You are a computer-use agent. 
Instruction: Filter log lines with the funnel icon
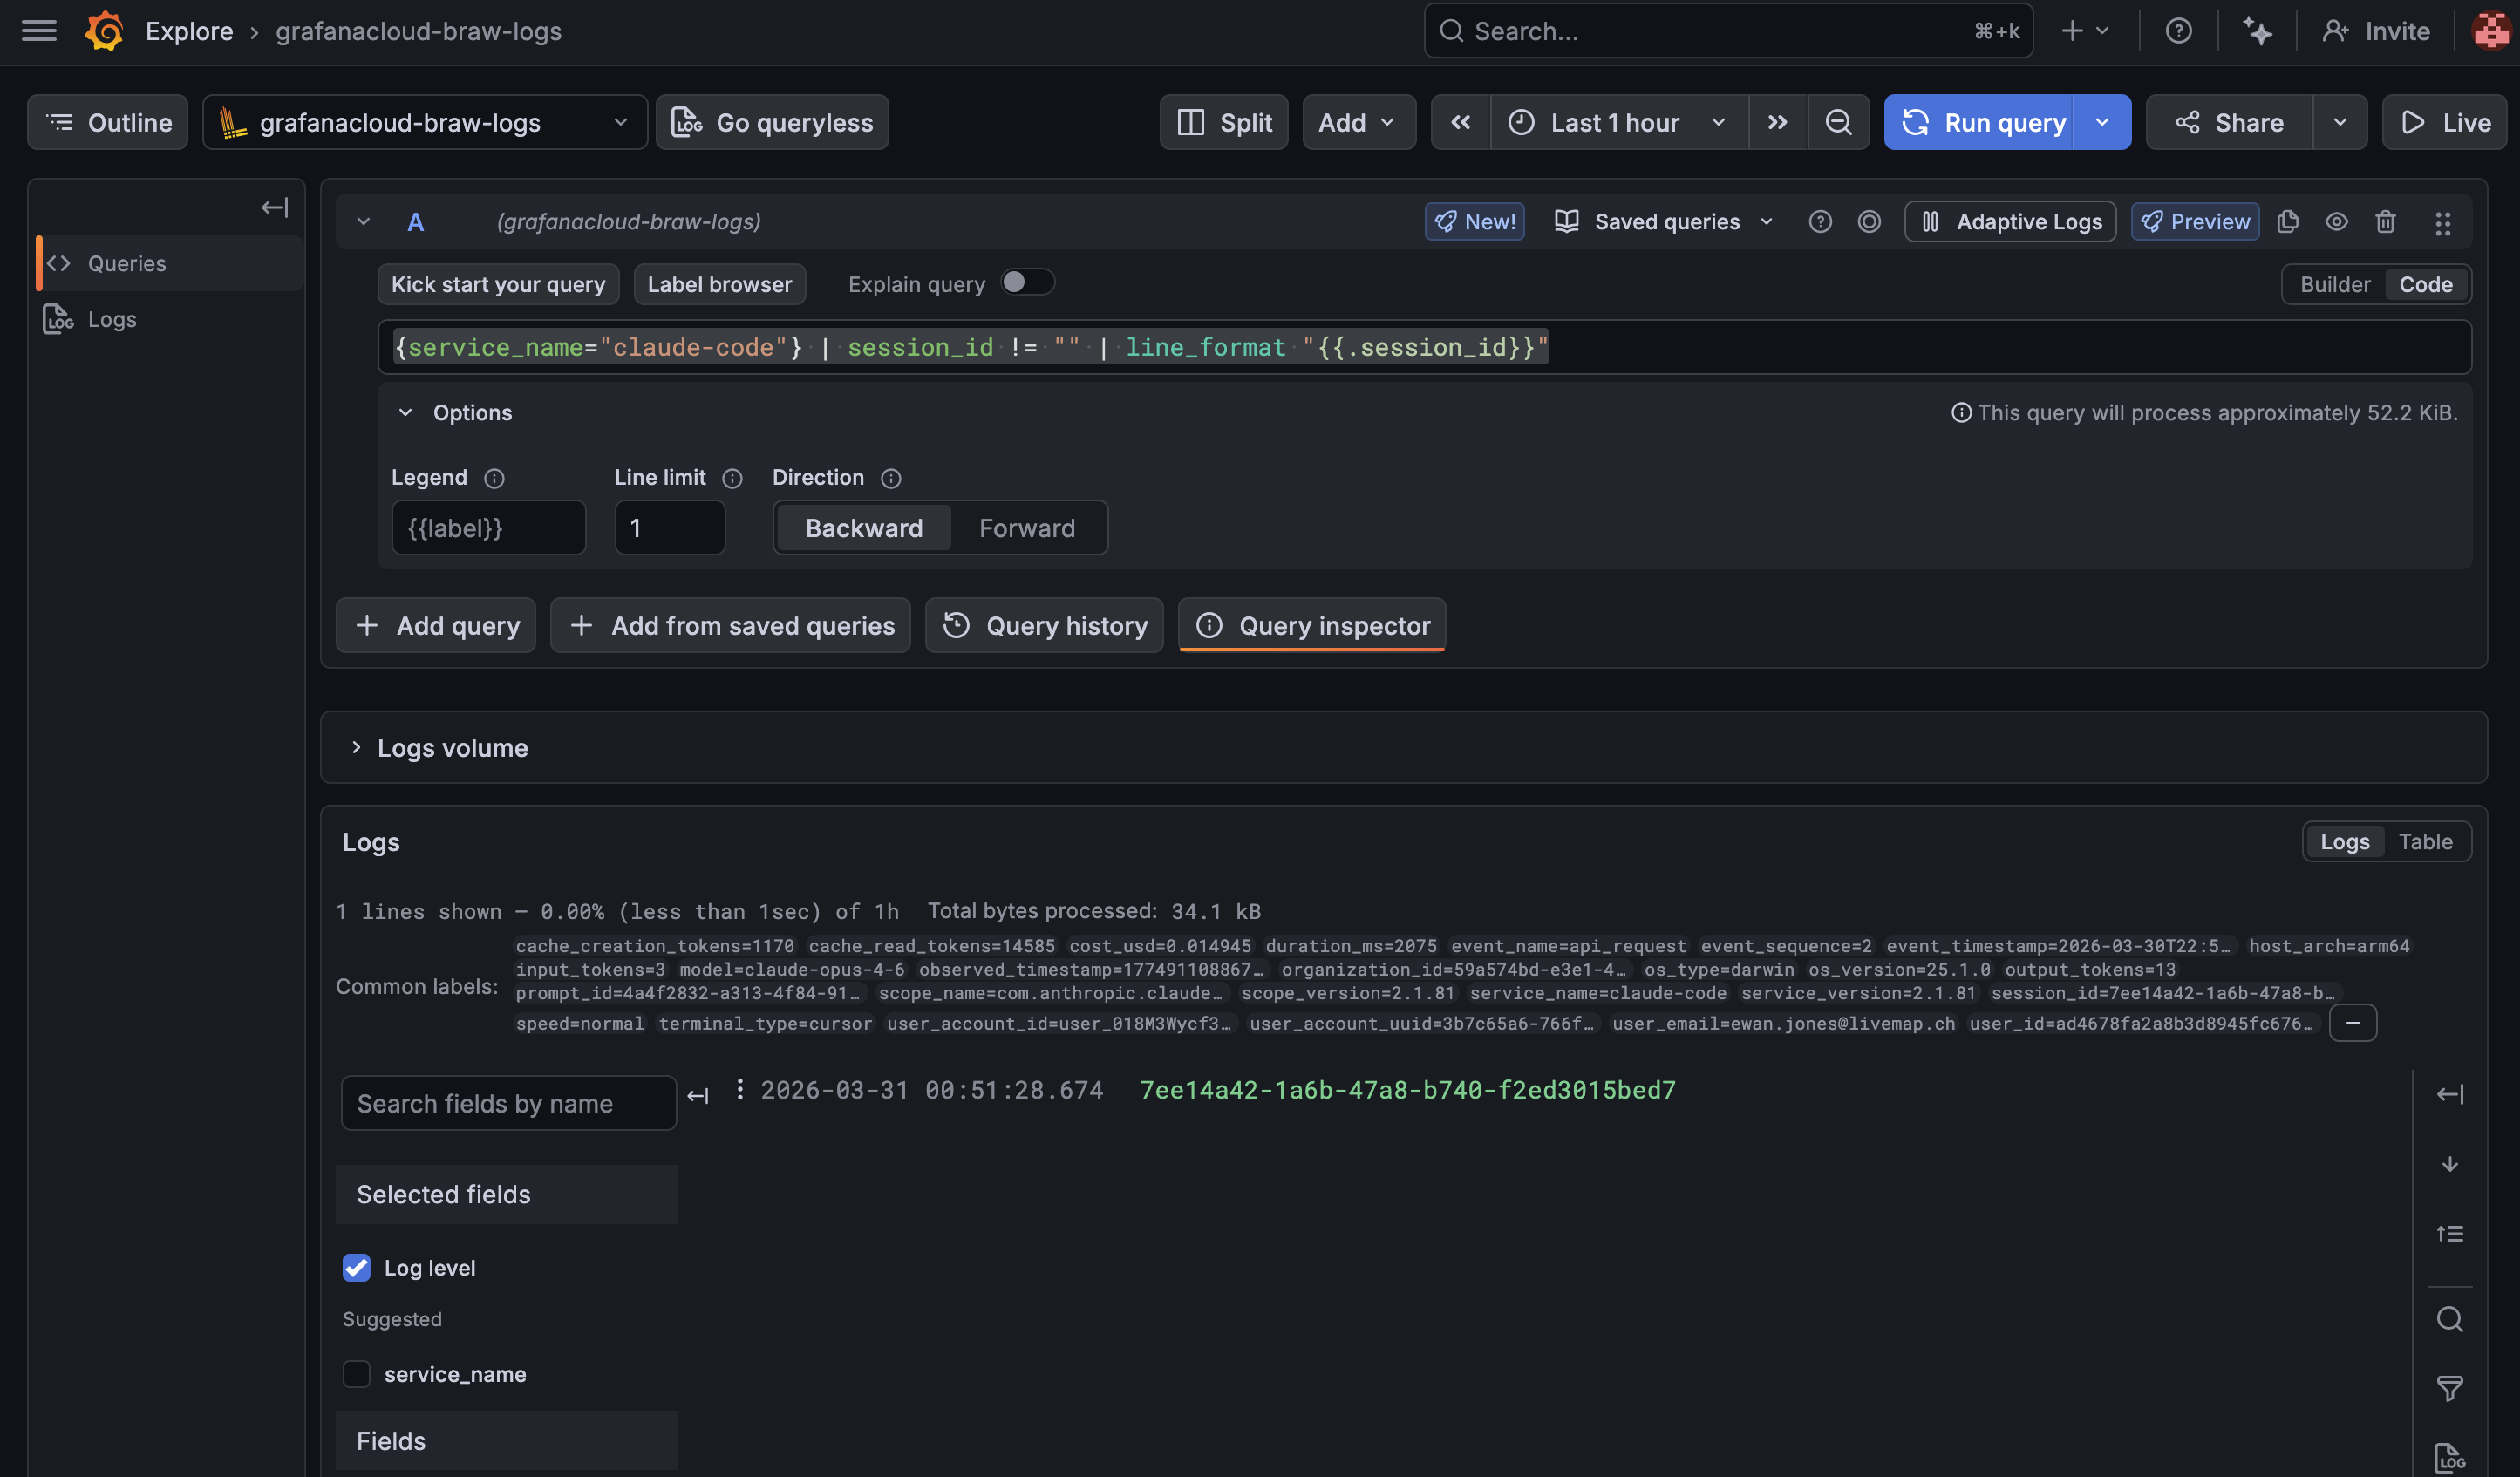click(x=2450, y=1389)
